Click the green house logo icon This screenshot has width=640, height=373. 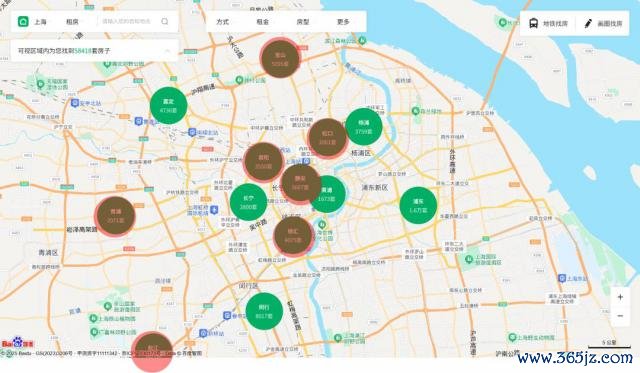coord(23,21)
